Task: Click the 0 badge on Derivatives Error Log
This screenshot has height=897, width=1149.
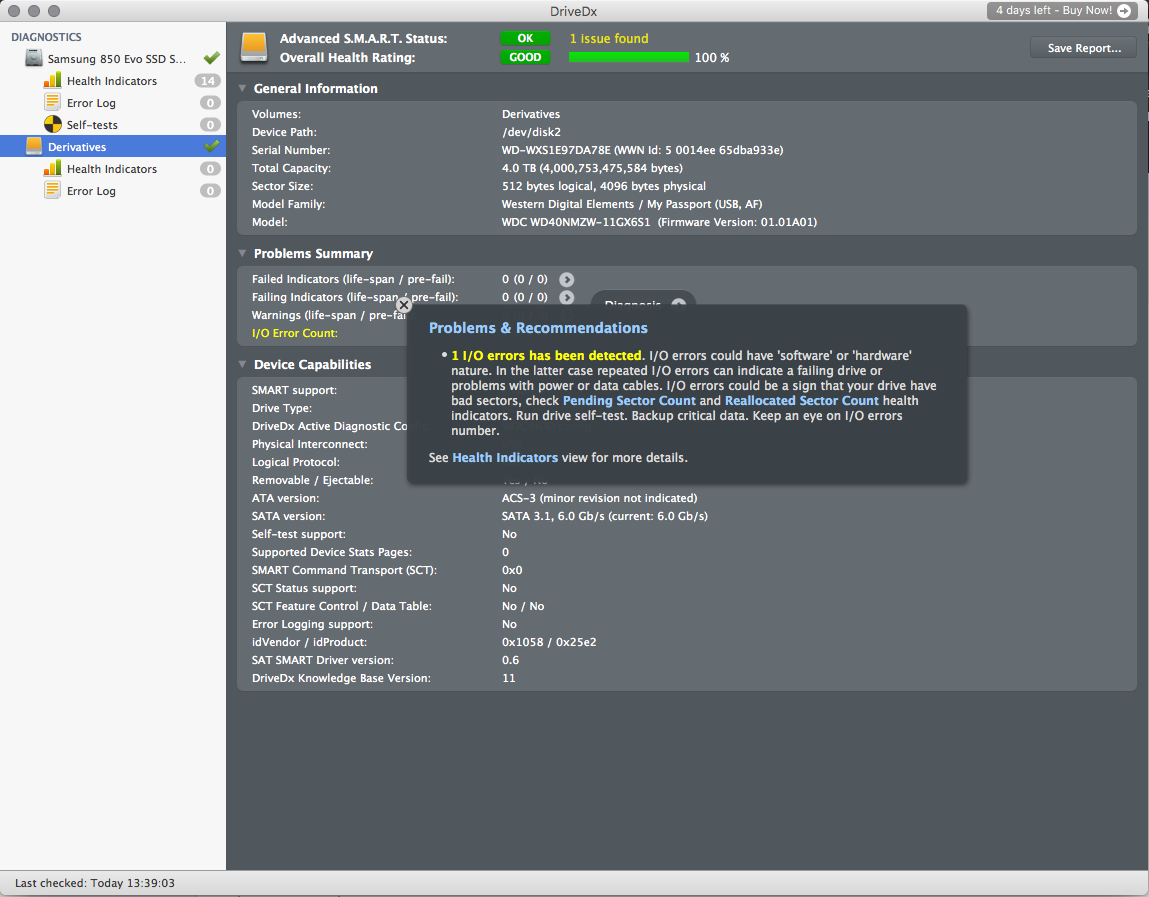Action: (210, 191)
